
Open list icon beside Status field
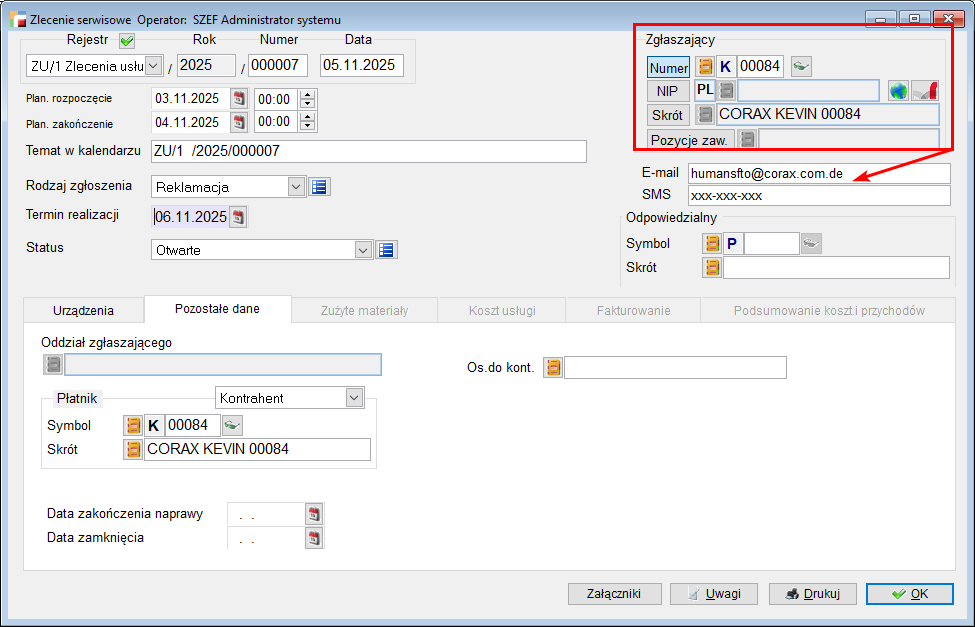coord(387,250)
